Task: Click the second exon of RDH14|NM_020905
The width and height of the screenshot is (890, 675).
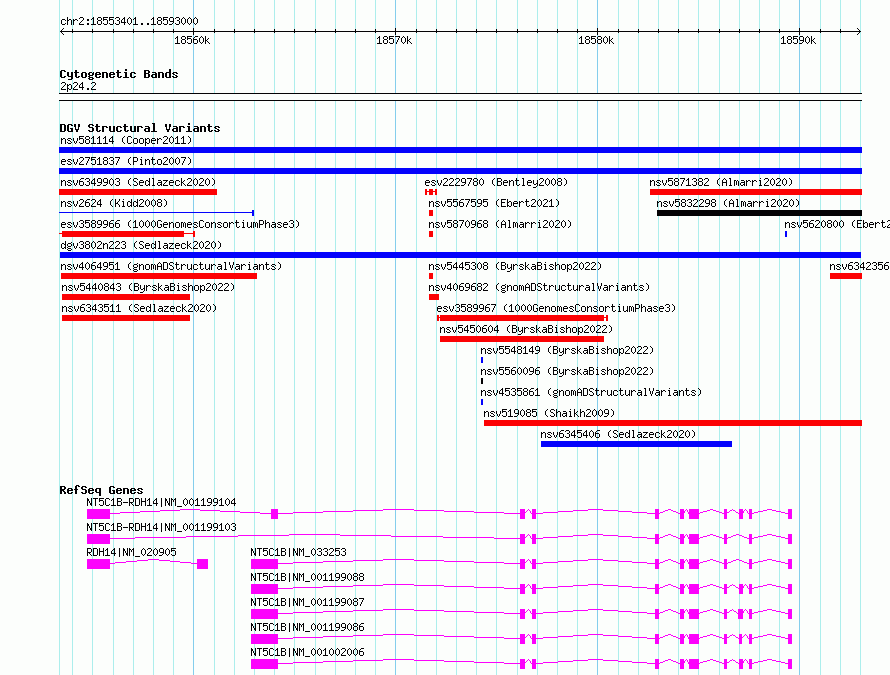Action: coord(203,564)
